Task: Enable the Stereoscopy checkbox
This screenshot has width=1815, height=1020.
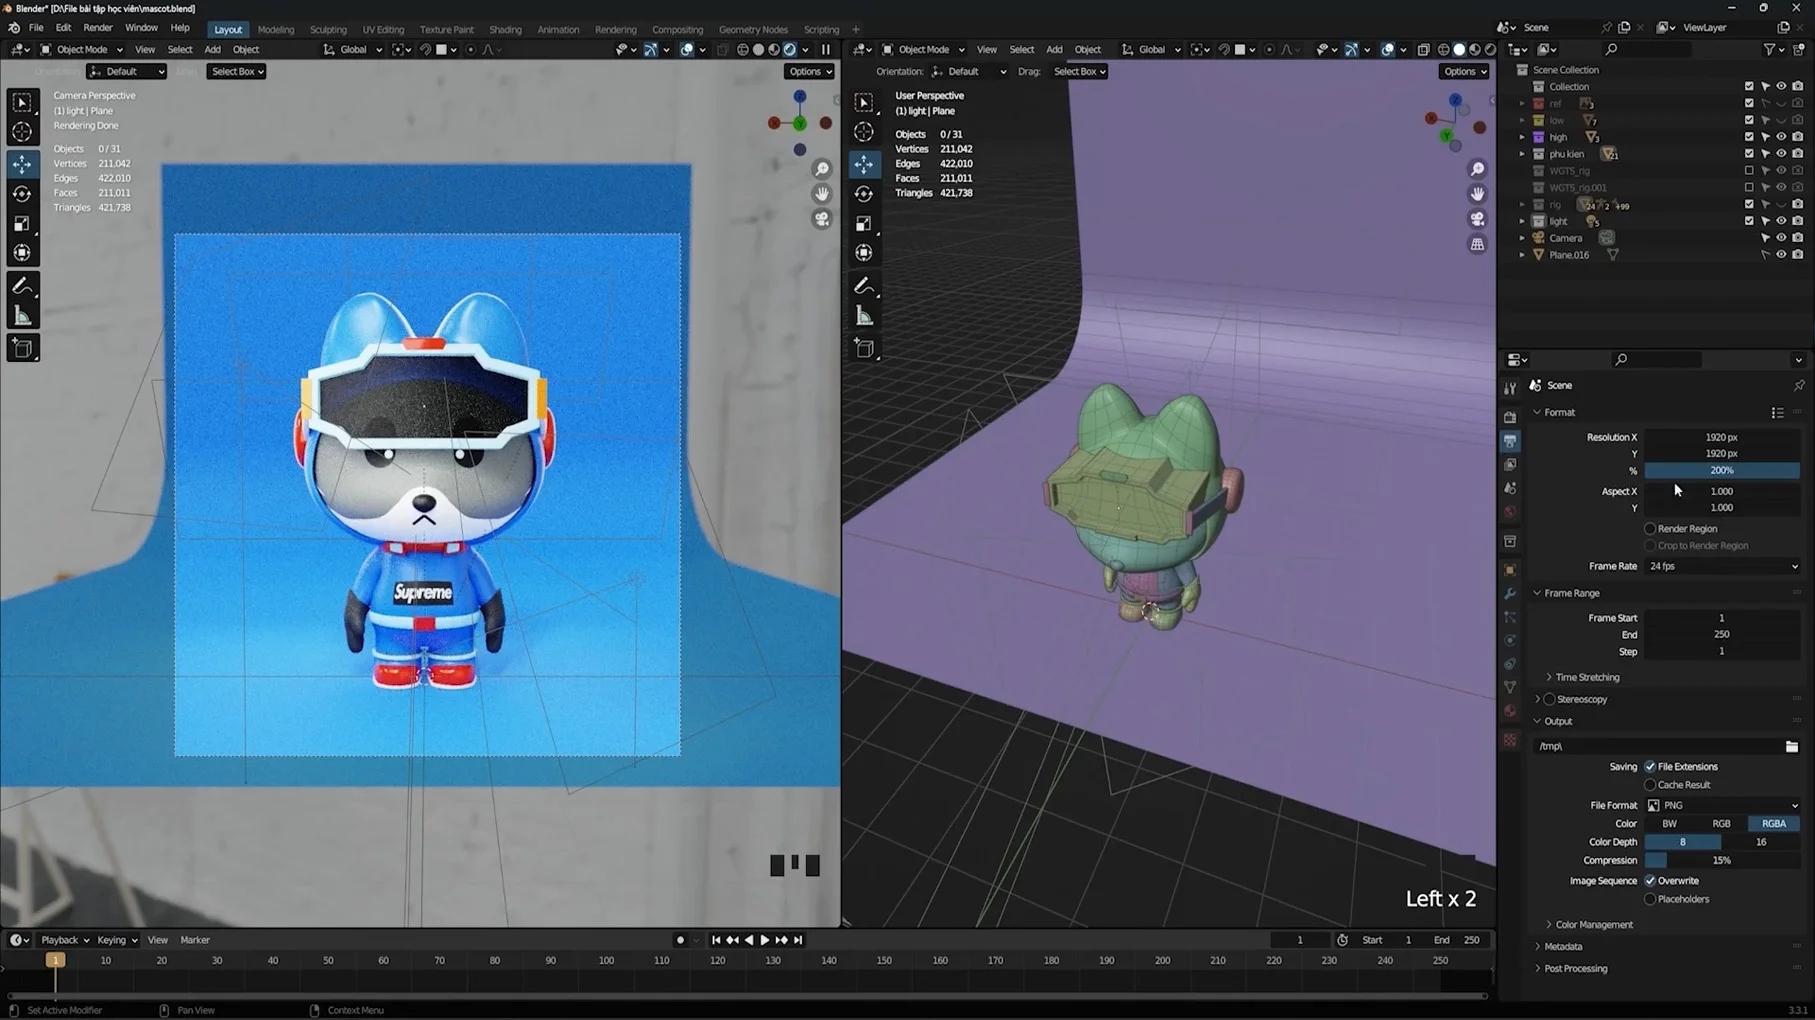Action: (x=1549, y=699)
